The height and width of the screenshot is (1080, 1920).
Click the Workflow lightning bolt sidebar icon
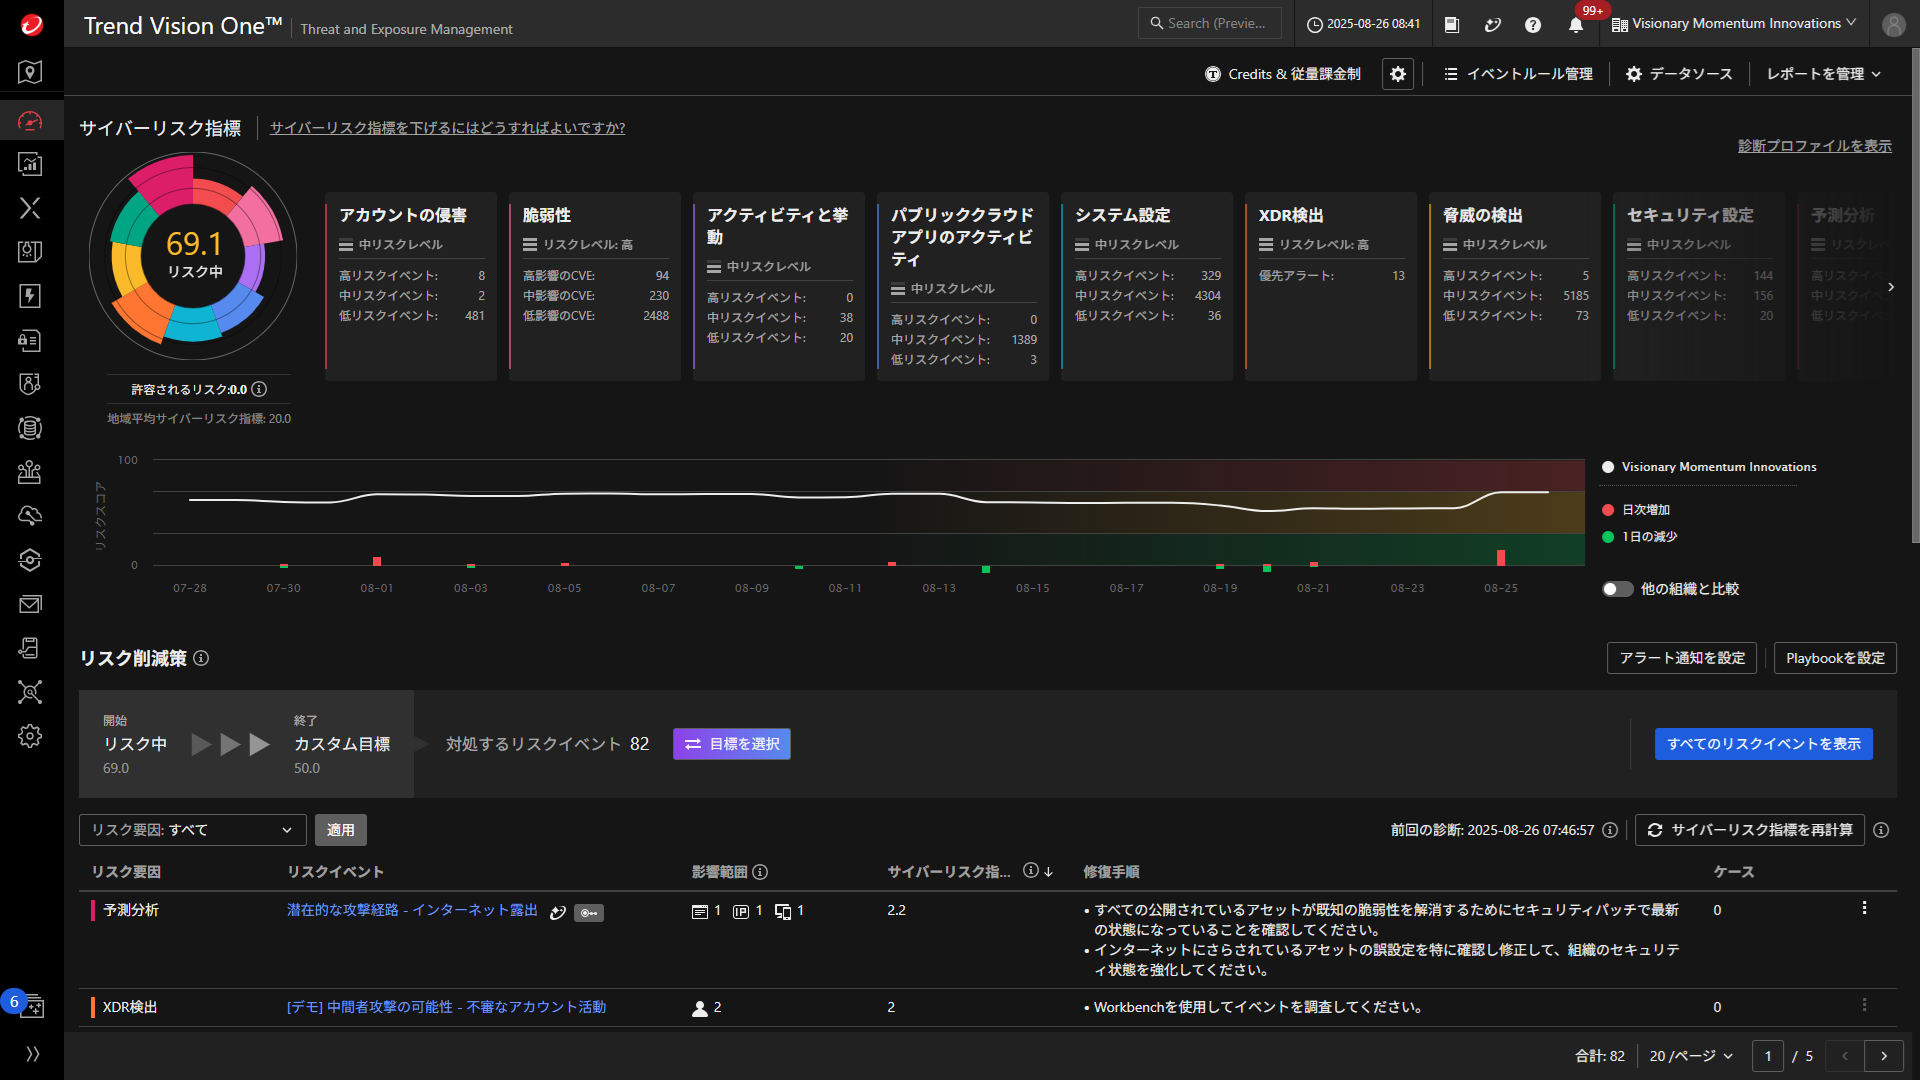click(30, 296)
